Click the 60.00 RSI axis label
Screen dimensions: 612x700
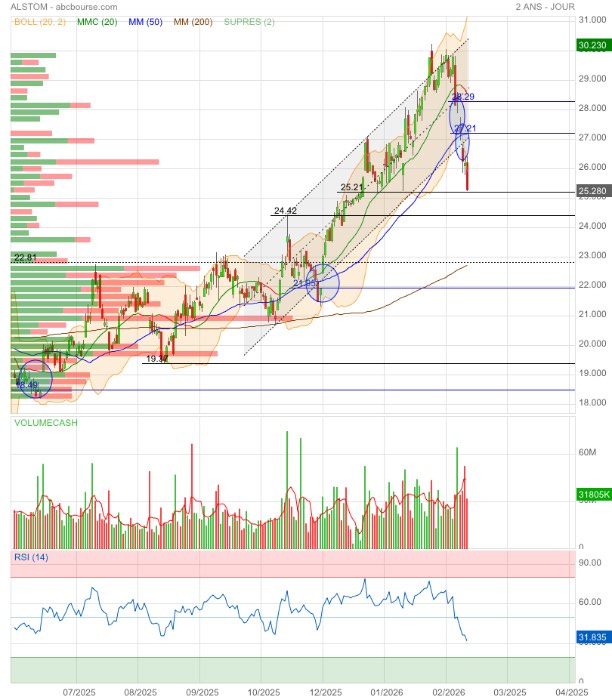[590, 602]
